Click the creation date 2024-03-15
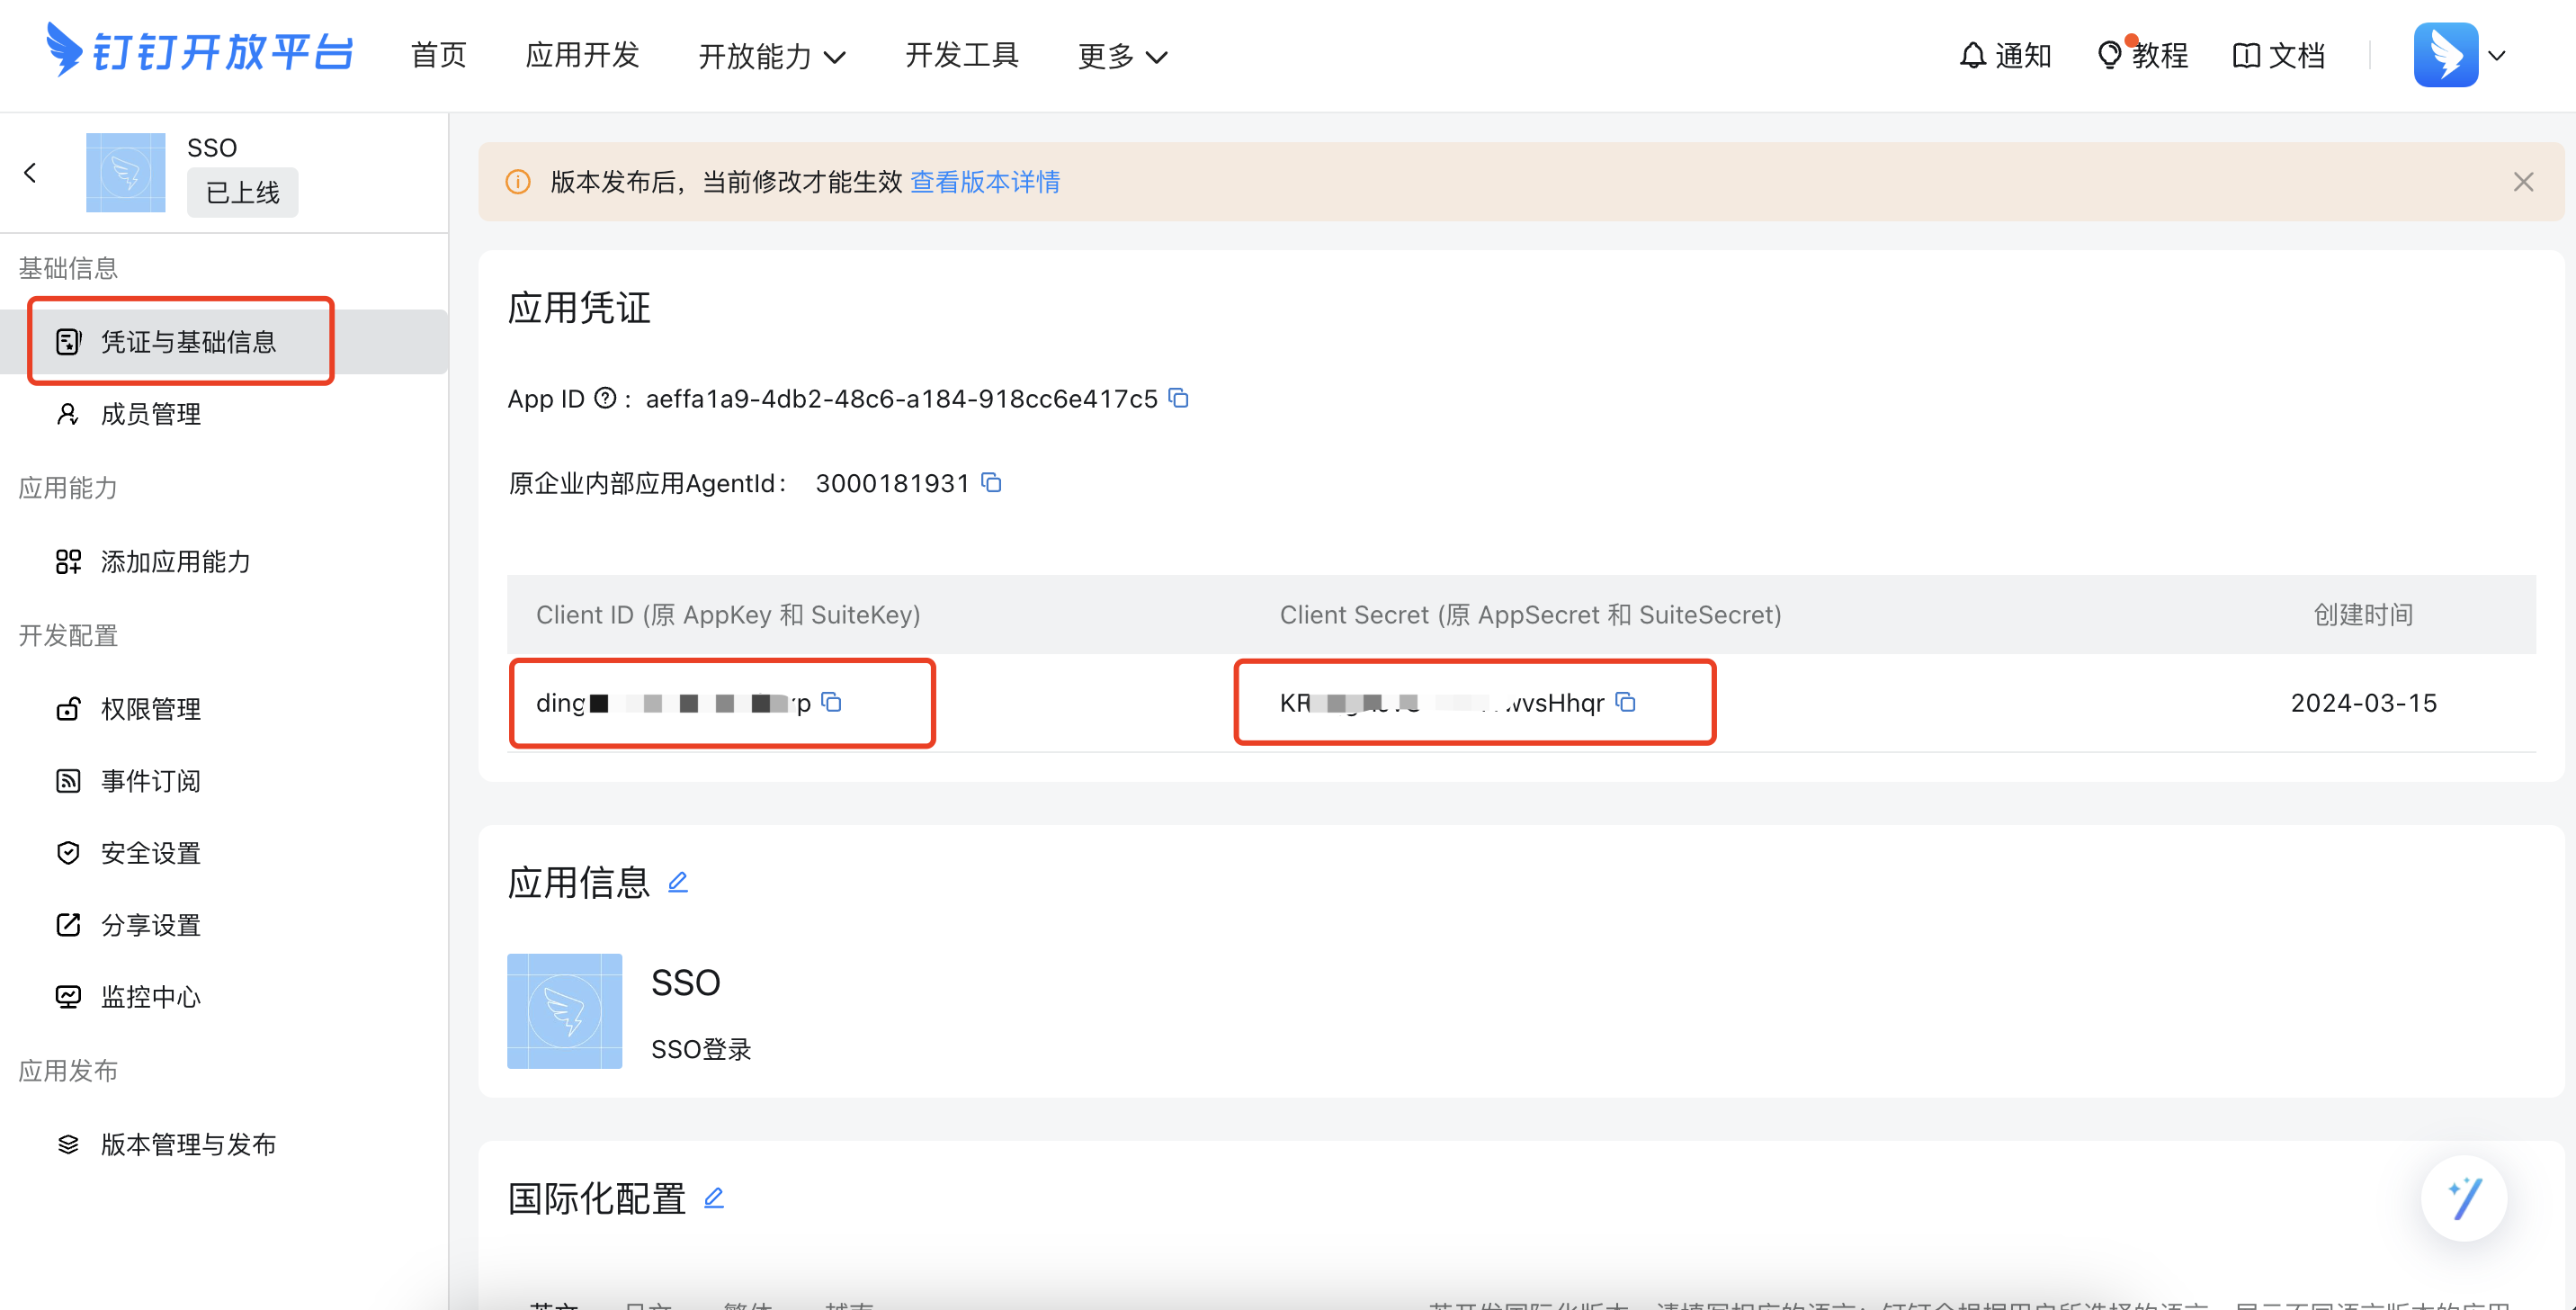The width and height of the screenshot is (2576, 1310). click(x=2363, y=703)
